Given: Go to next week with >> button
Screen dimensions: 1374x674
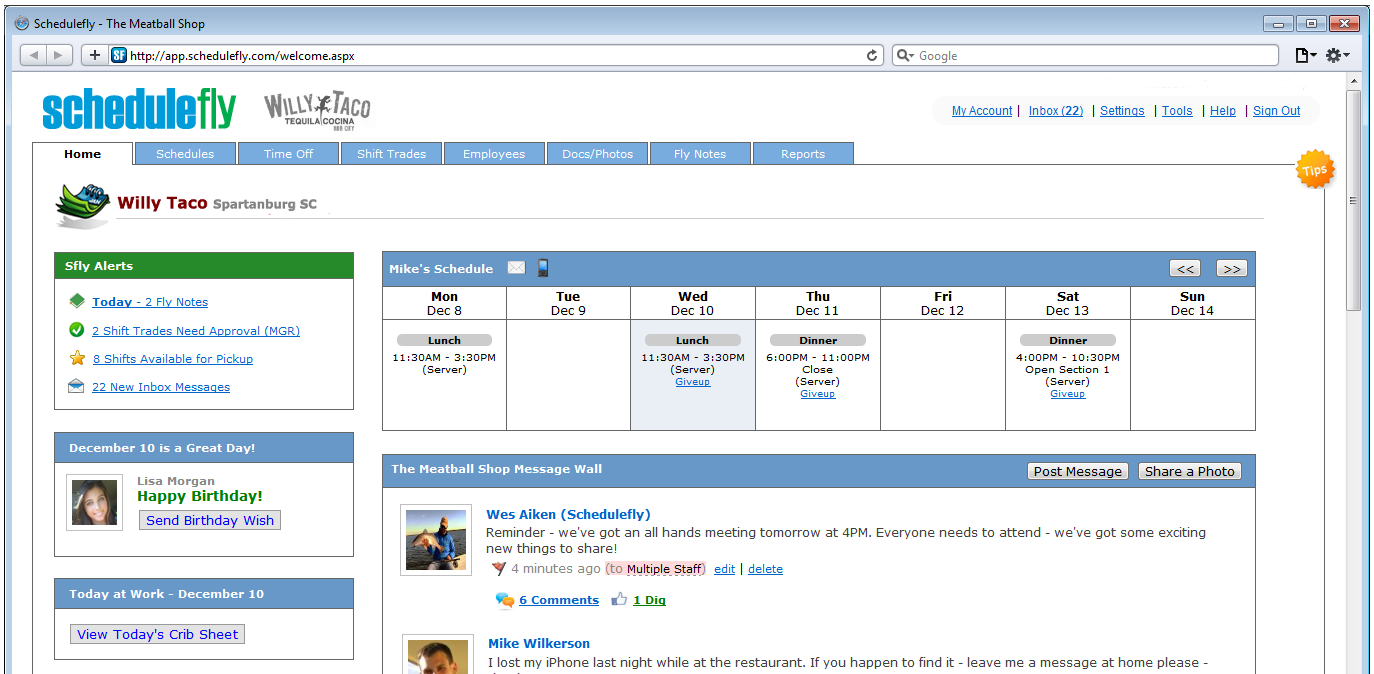Looking at the screenshot, I should tap(1232, 269).
